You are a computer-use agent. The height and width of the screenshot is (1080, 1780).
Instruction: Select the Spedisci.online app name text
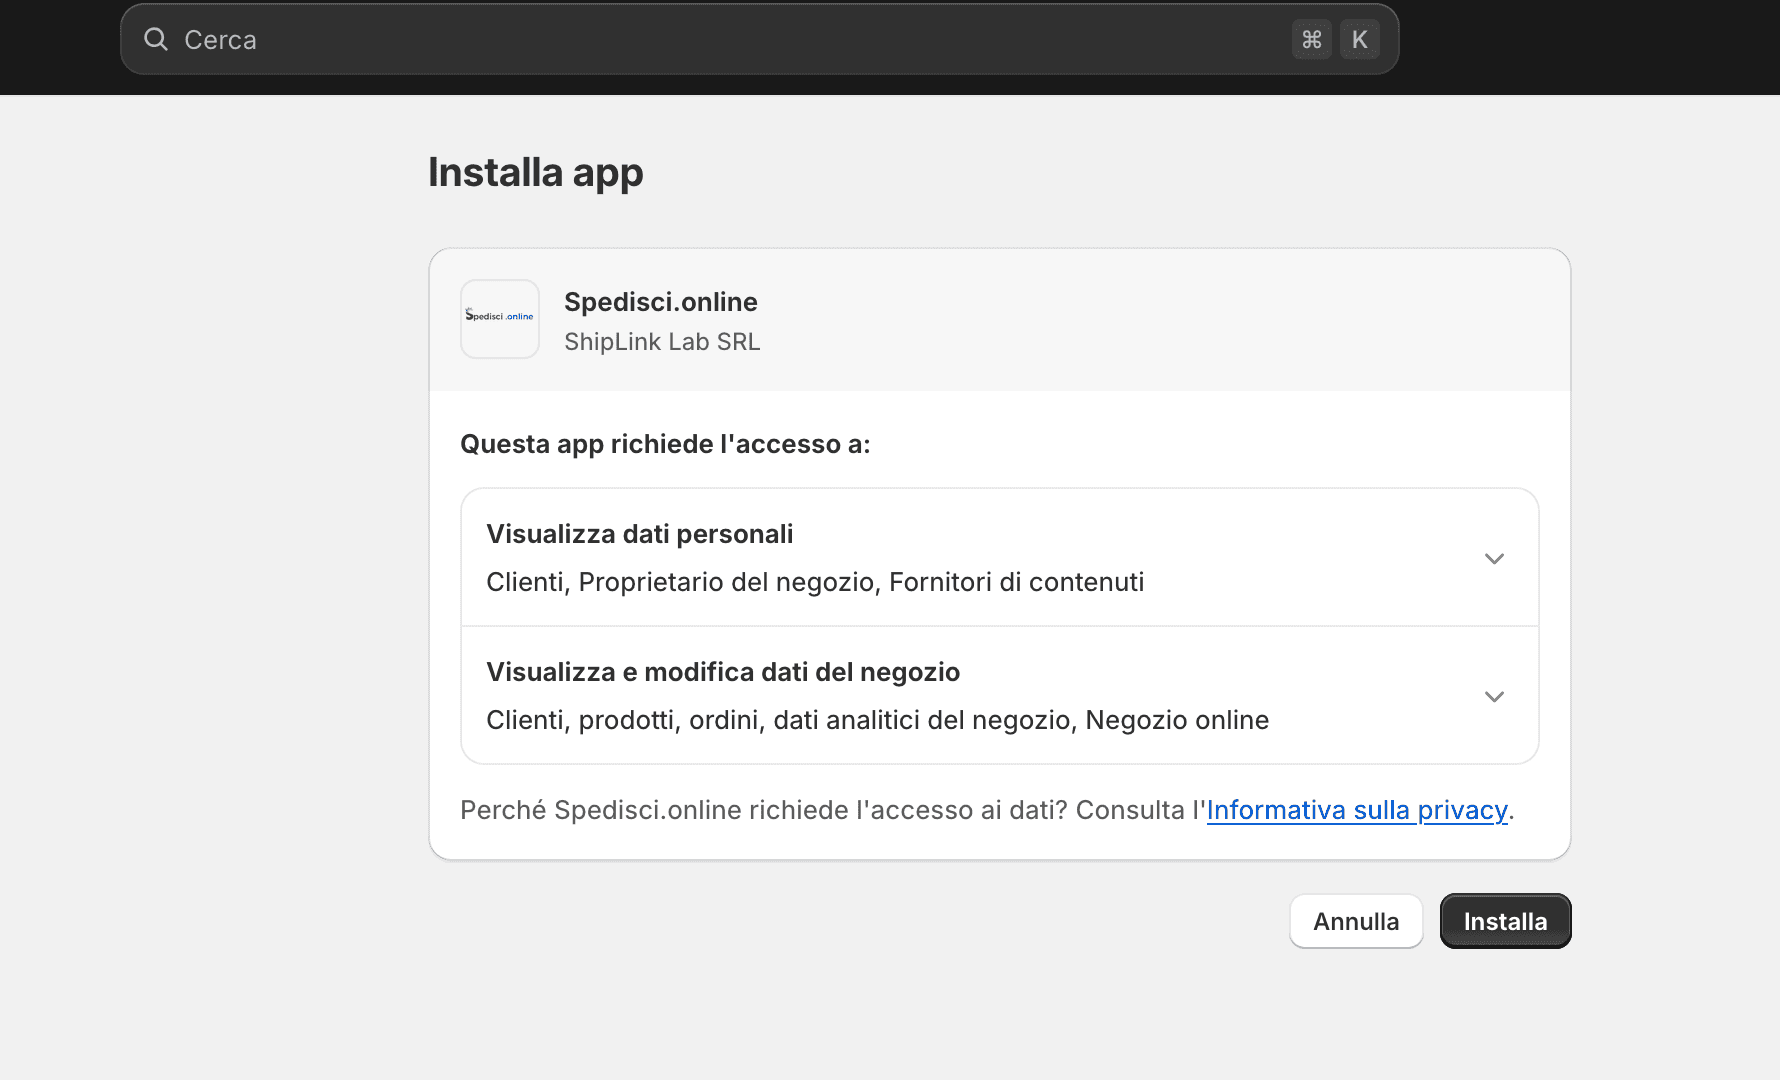point(660,302)
